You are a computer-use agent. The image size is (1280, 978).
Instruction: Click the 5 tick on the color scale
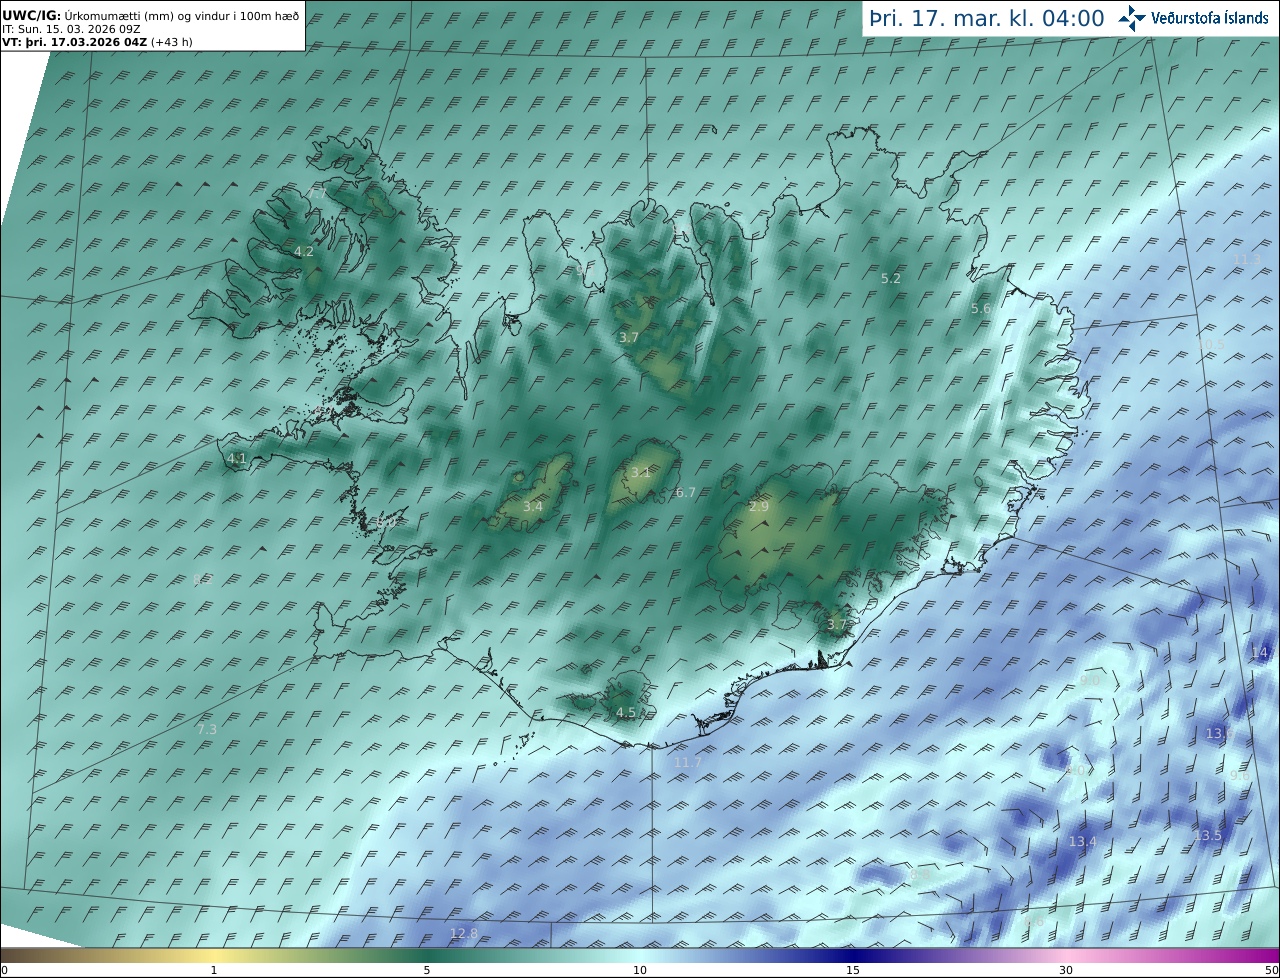point(427,970)
